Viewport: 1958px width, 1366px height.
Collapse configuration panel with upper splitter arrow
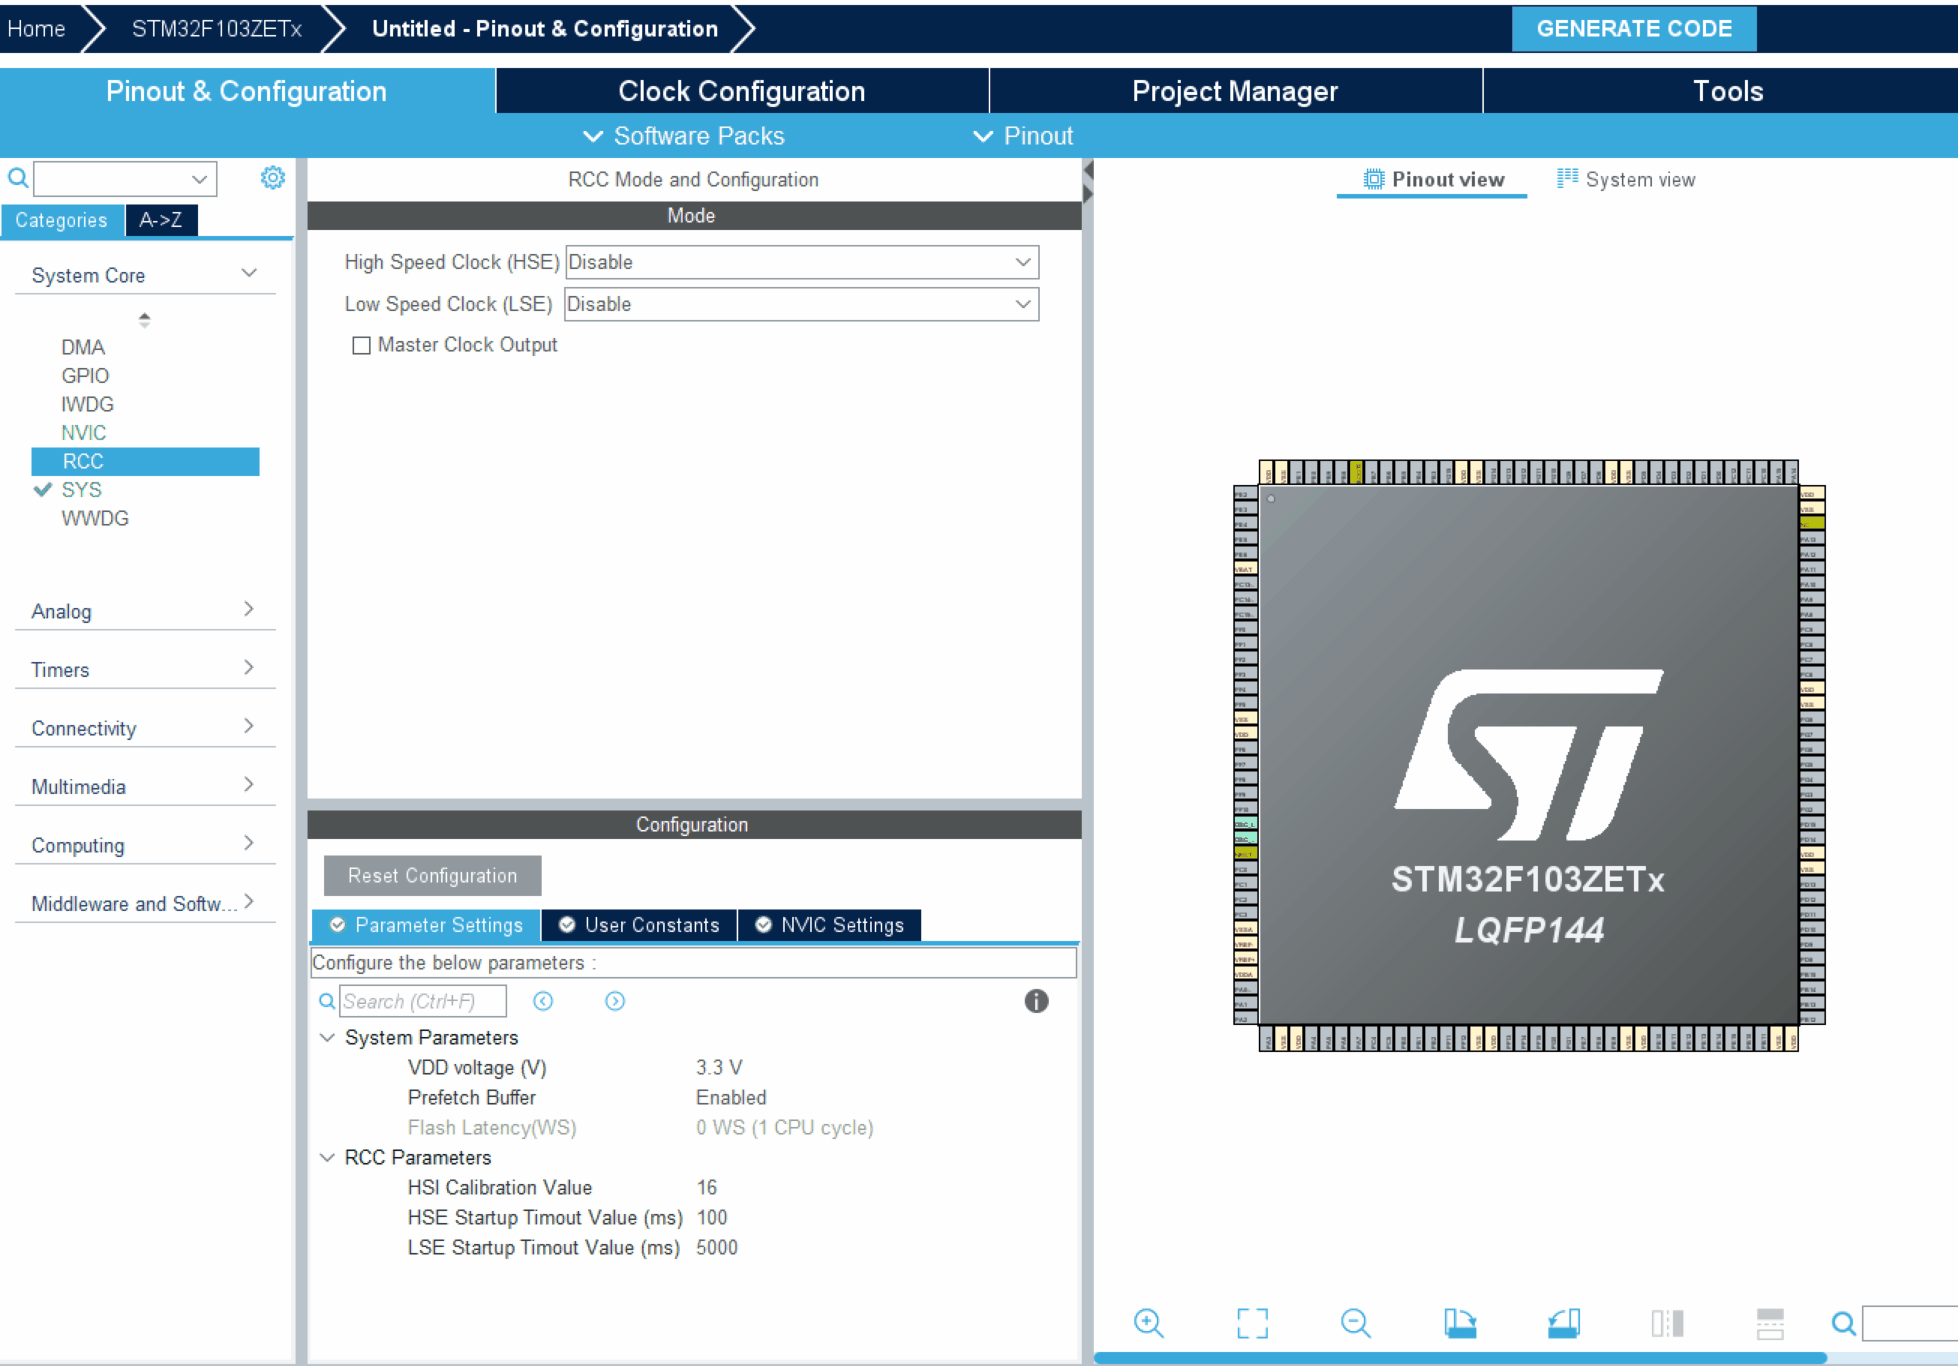tap(1089, 170)
